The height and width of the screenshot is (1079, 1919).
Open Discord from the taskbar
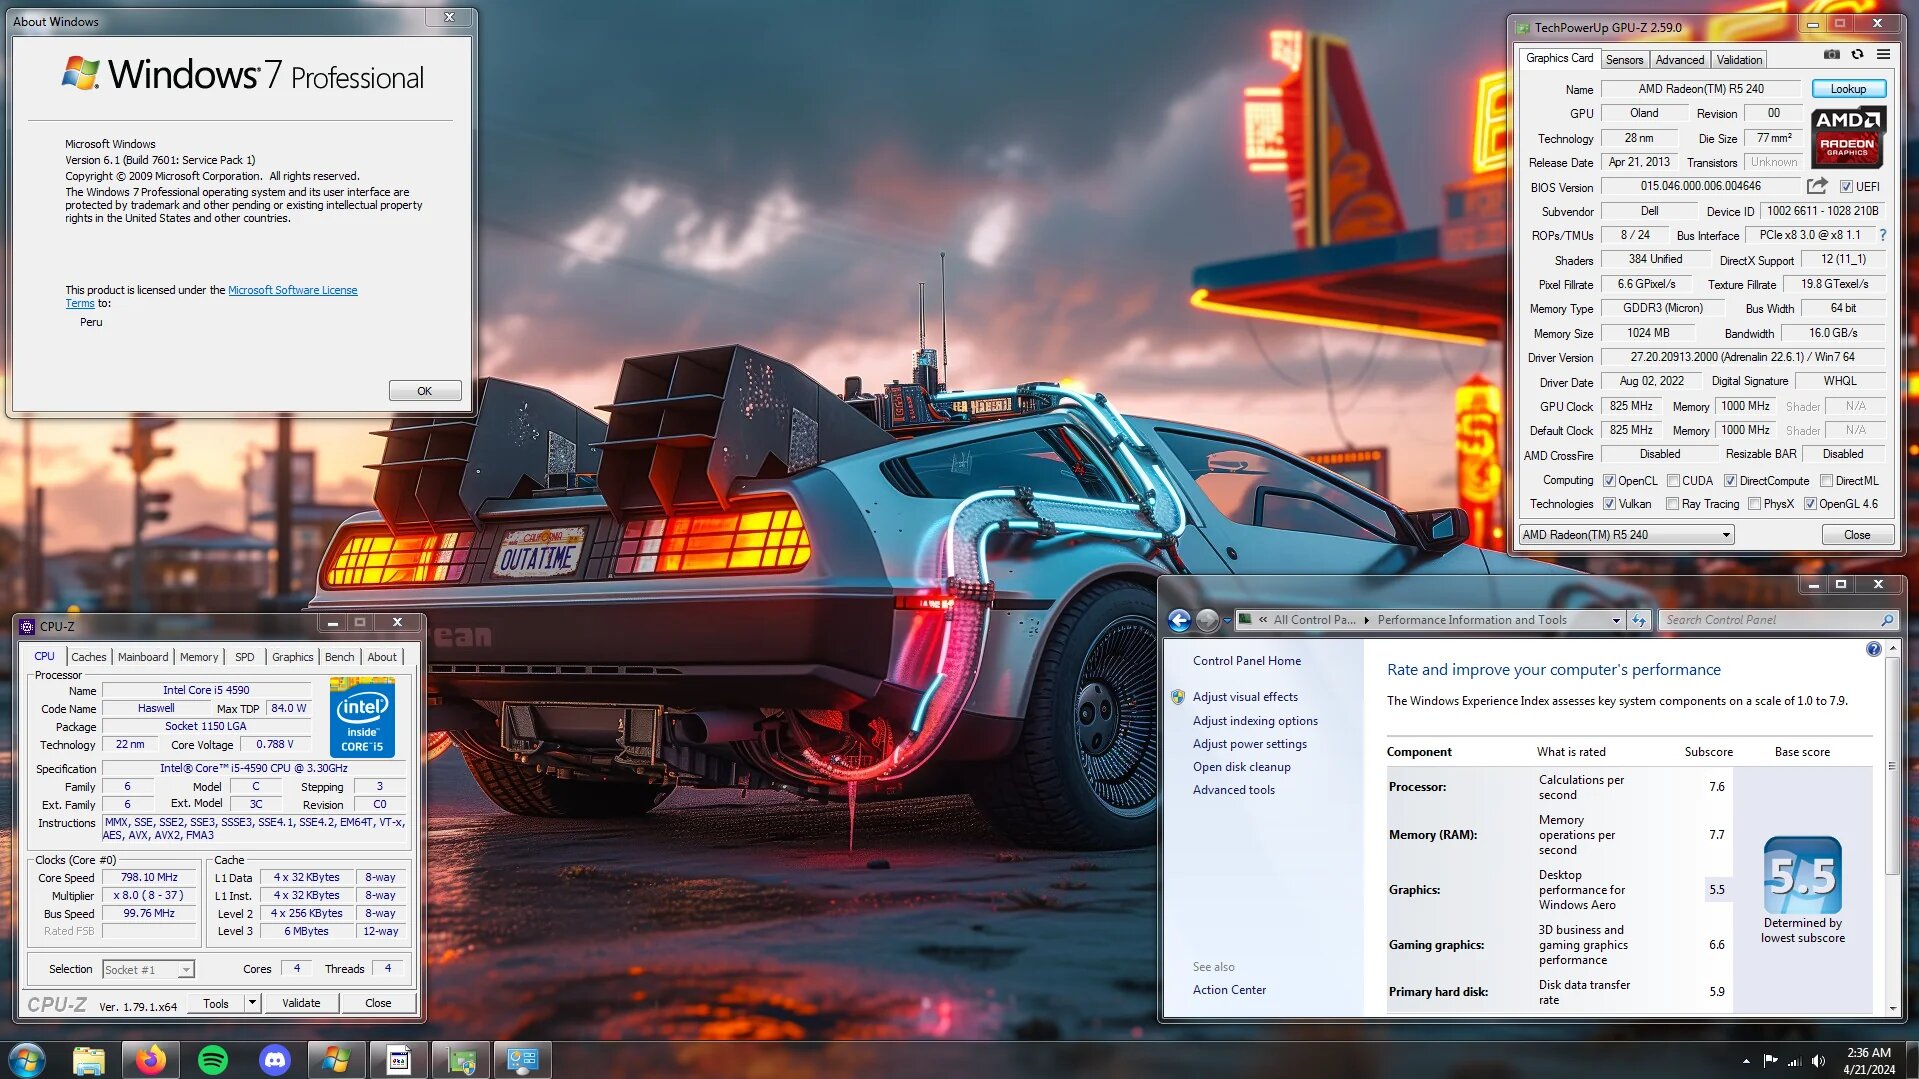pyautogui.click(x=275, y=1060)
